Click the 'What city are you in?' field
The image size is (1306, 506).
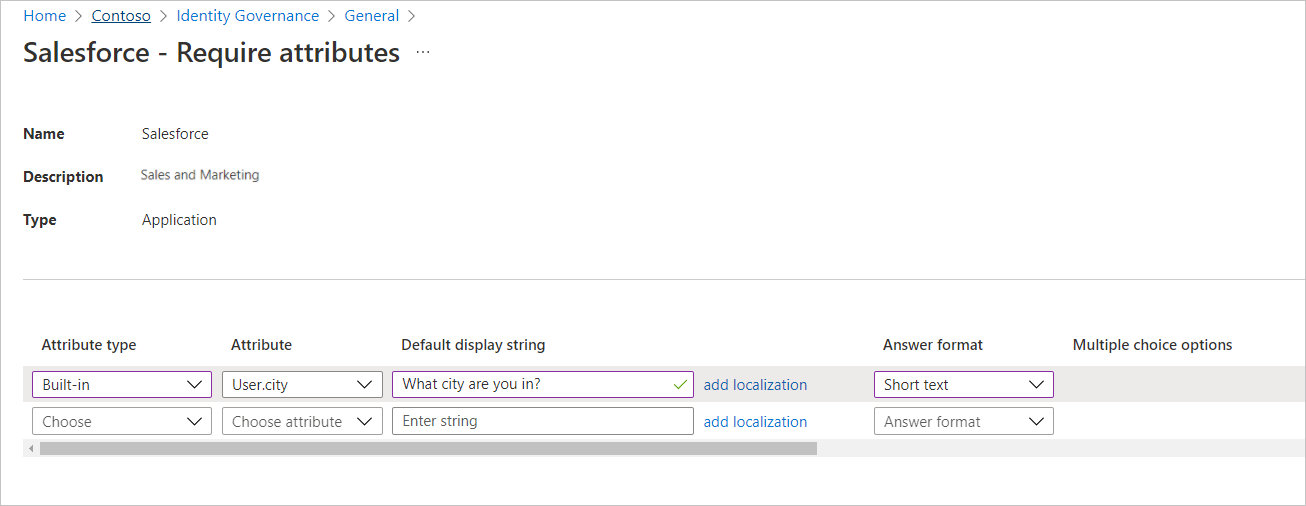pyautogui.click(x=530, y=385)
